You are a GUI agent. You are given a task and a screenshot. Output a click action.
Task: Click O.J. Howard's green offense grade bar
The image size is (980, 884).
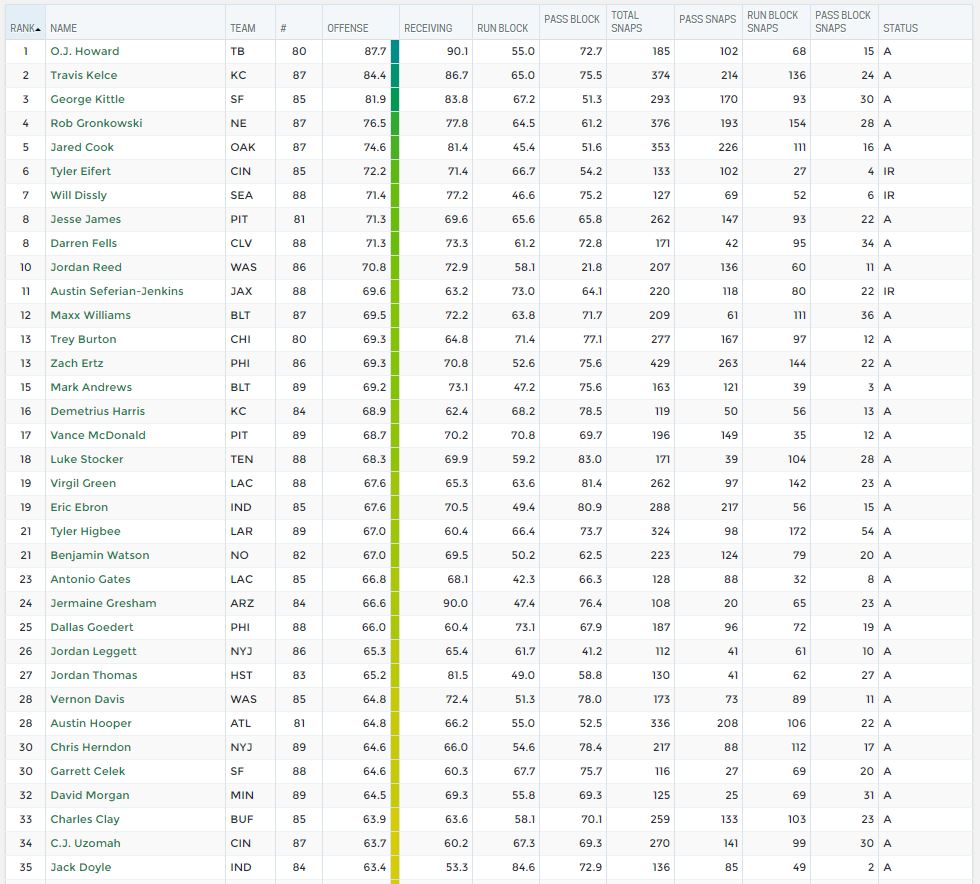click(x=395, y=51)
